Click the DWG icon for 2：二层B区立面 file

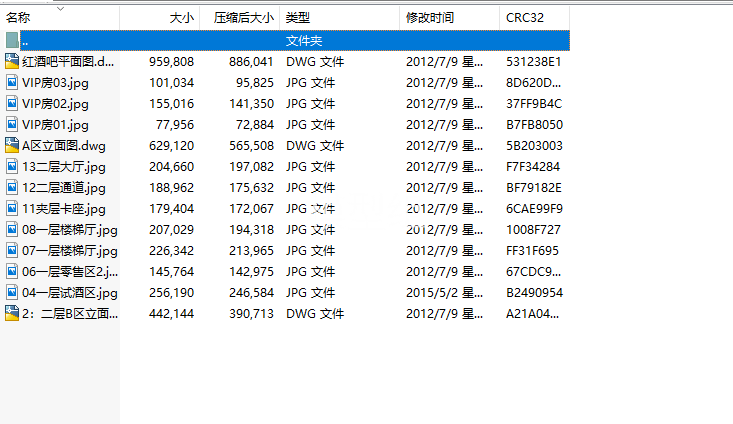(12, 313)
